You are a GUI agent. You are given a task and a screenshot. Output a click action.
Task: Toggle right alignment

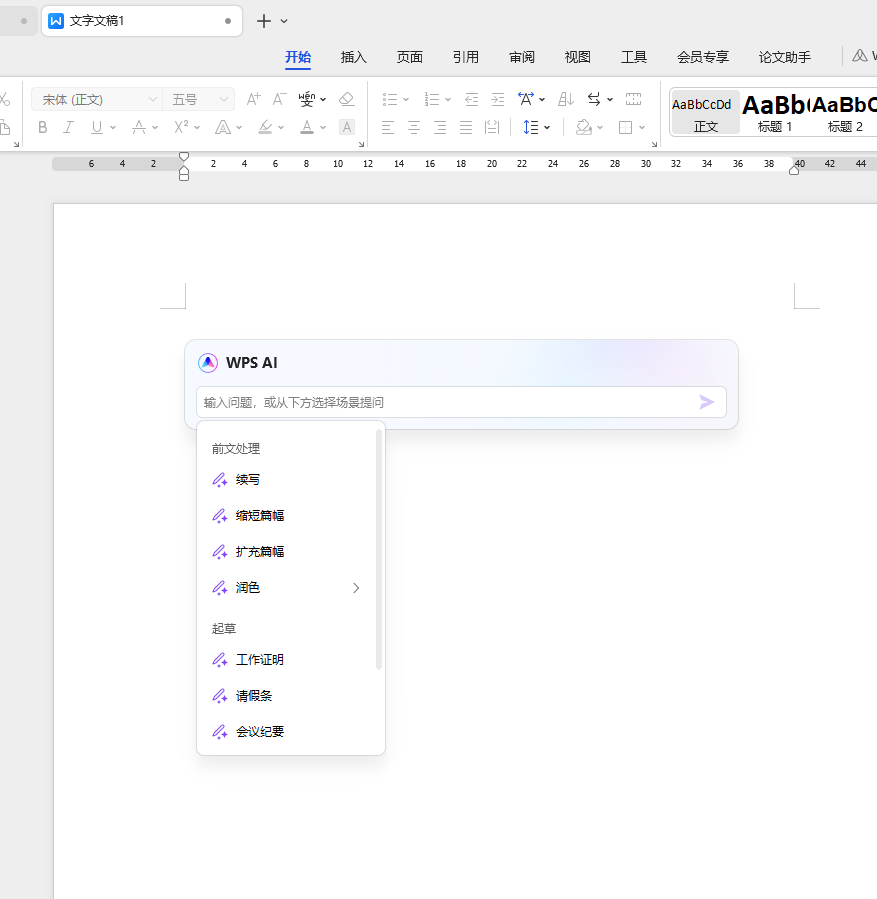(440, 127)
